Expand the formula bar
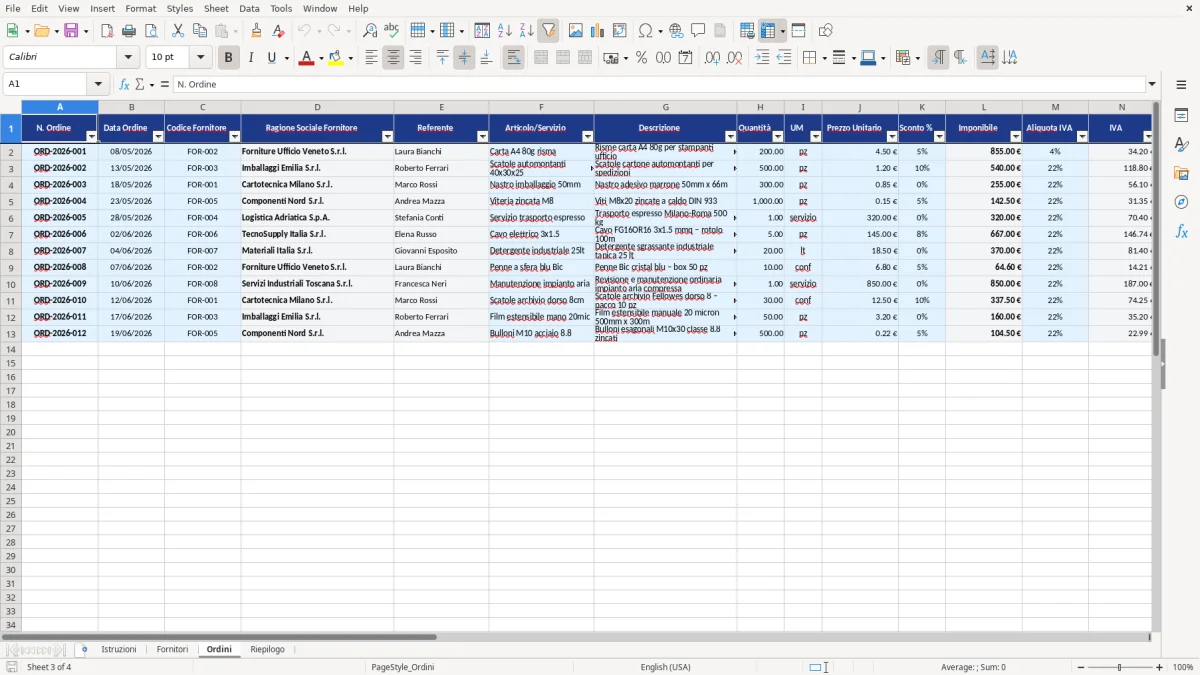This screenshot has height=675, width=1200. pyautogui.click(x=1152, y=84)
